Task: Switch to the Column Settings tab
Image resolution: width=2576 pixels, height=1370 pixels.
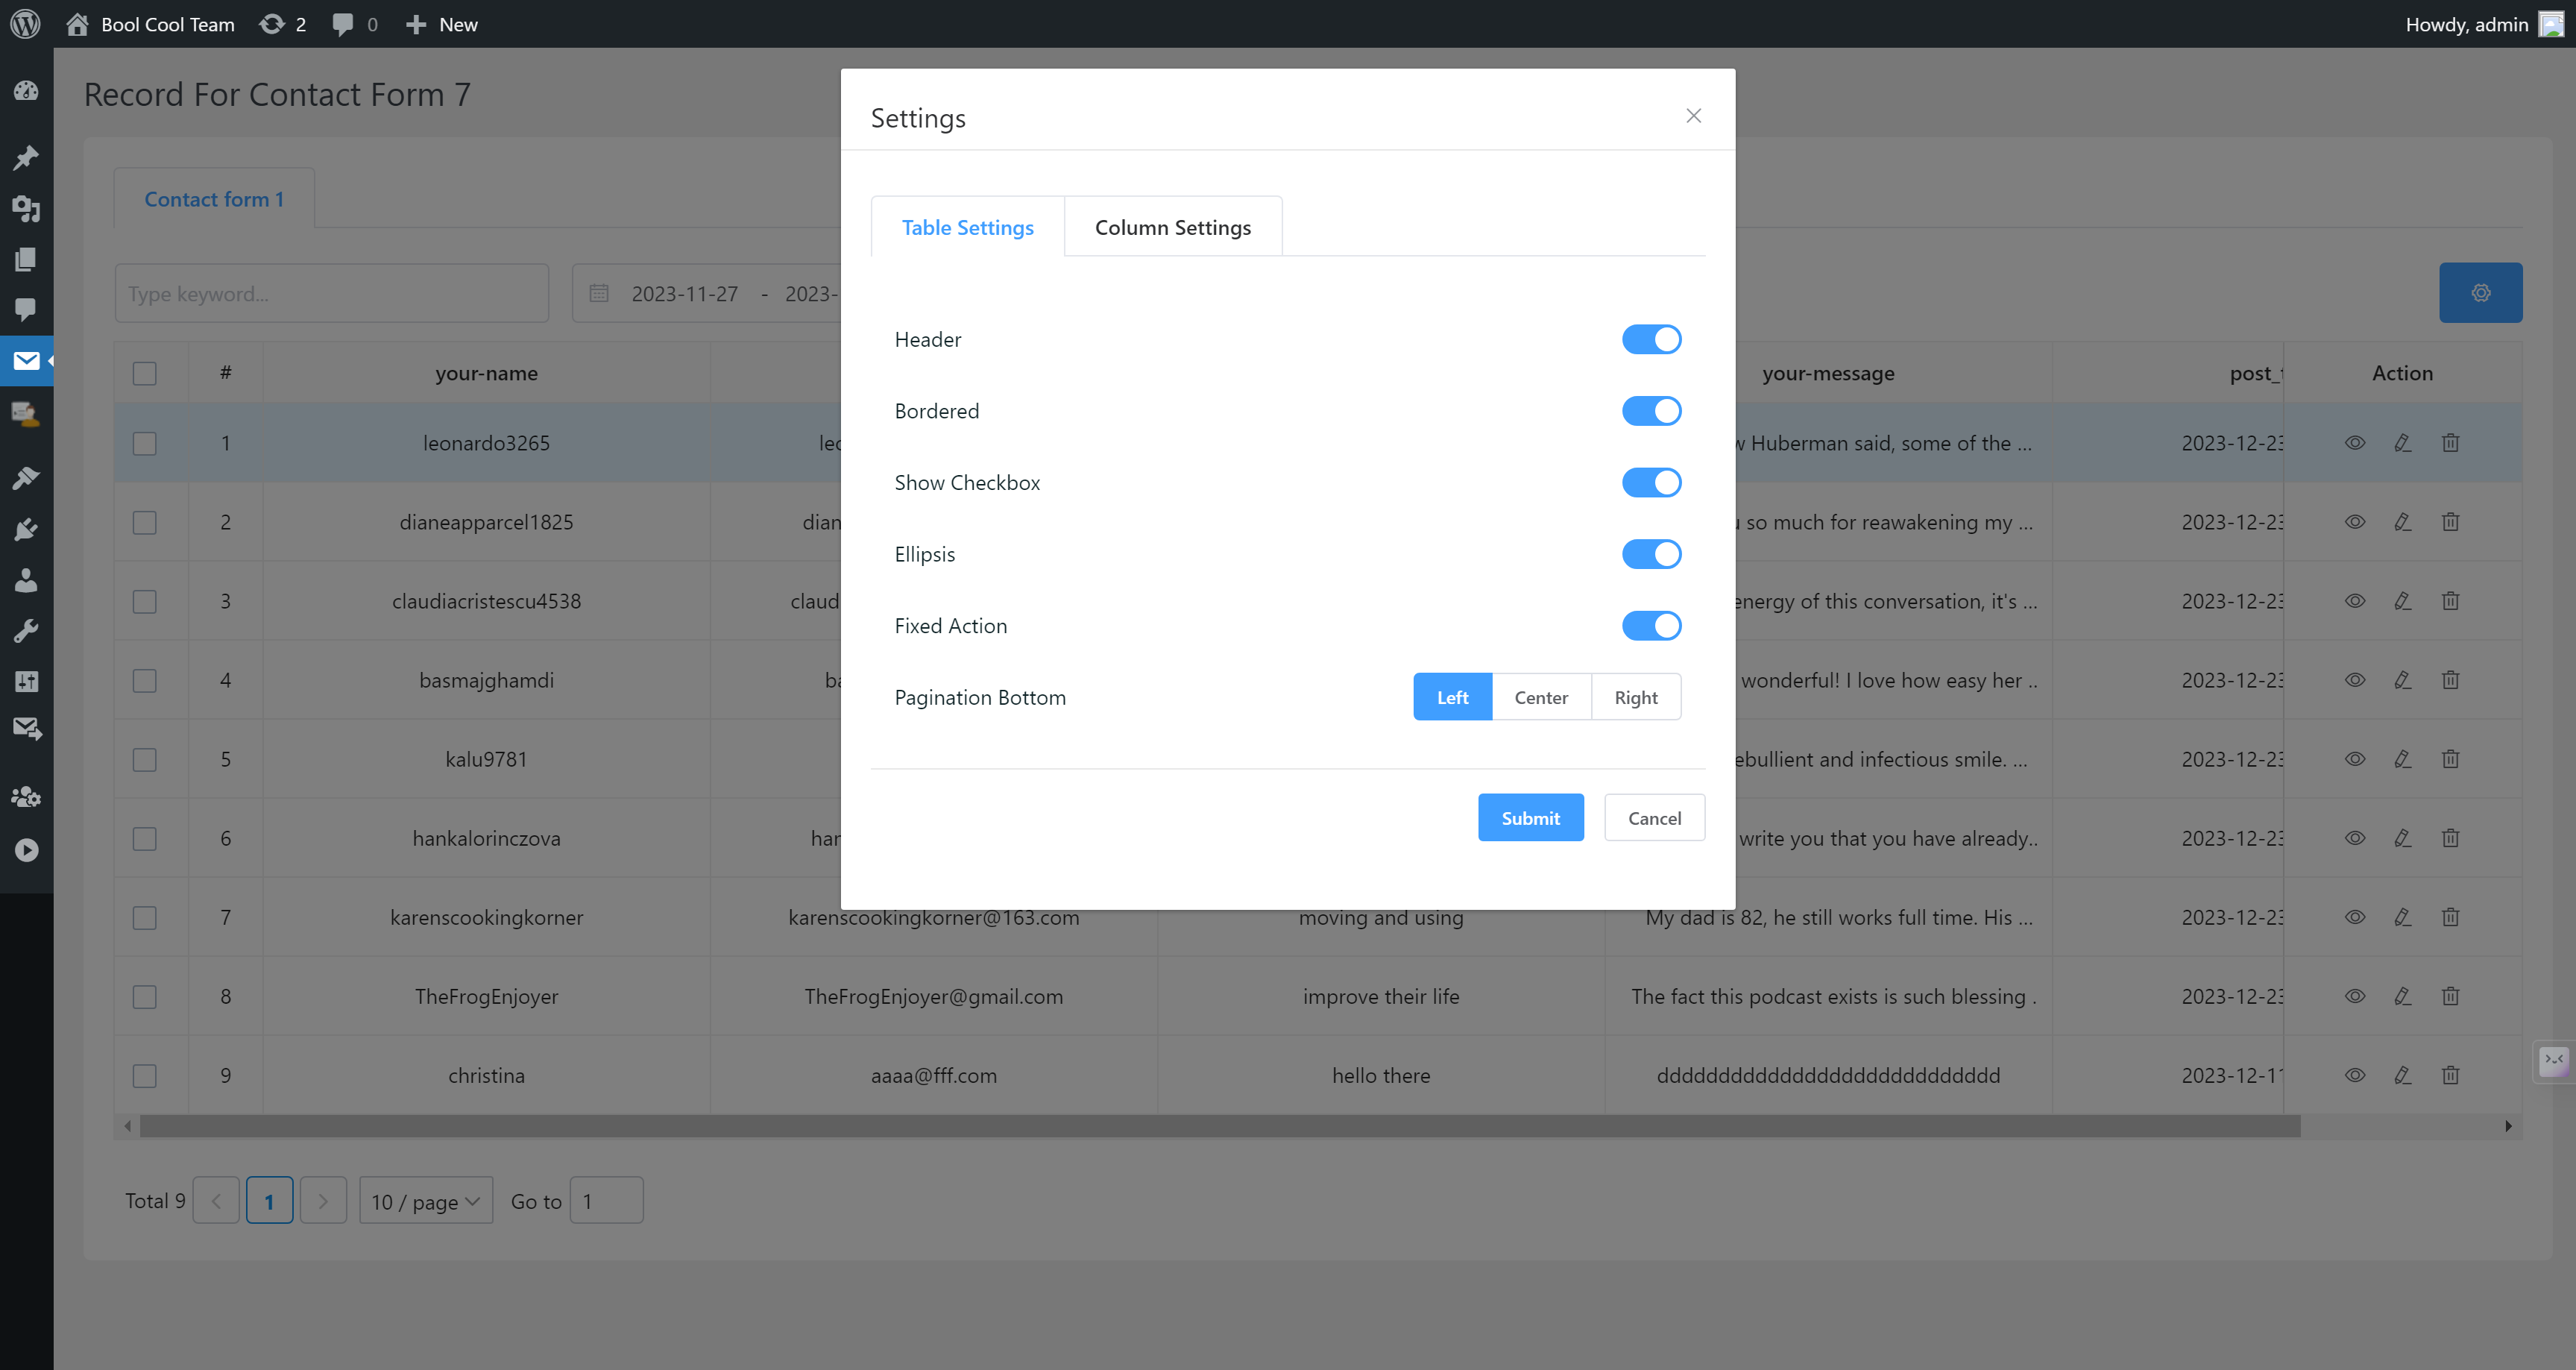Action: point(1173,227)
